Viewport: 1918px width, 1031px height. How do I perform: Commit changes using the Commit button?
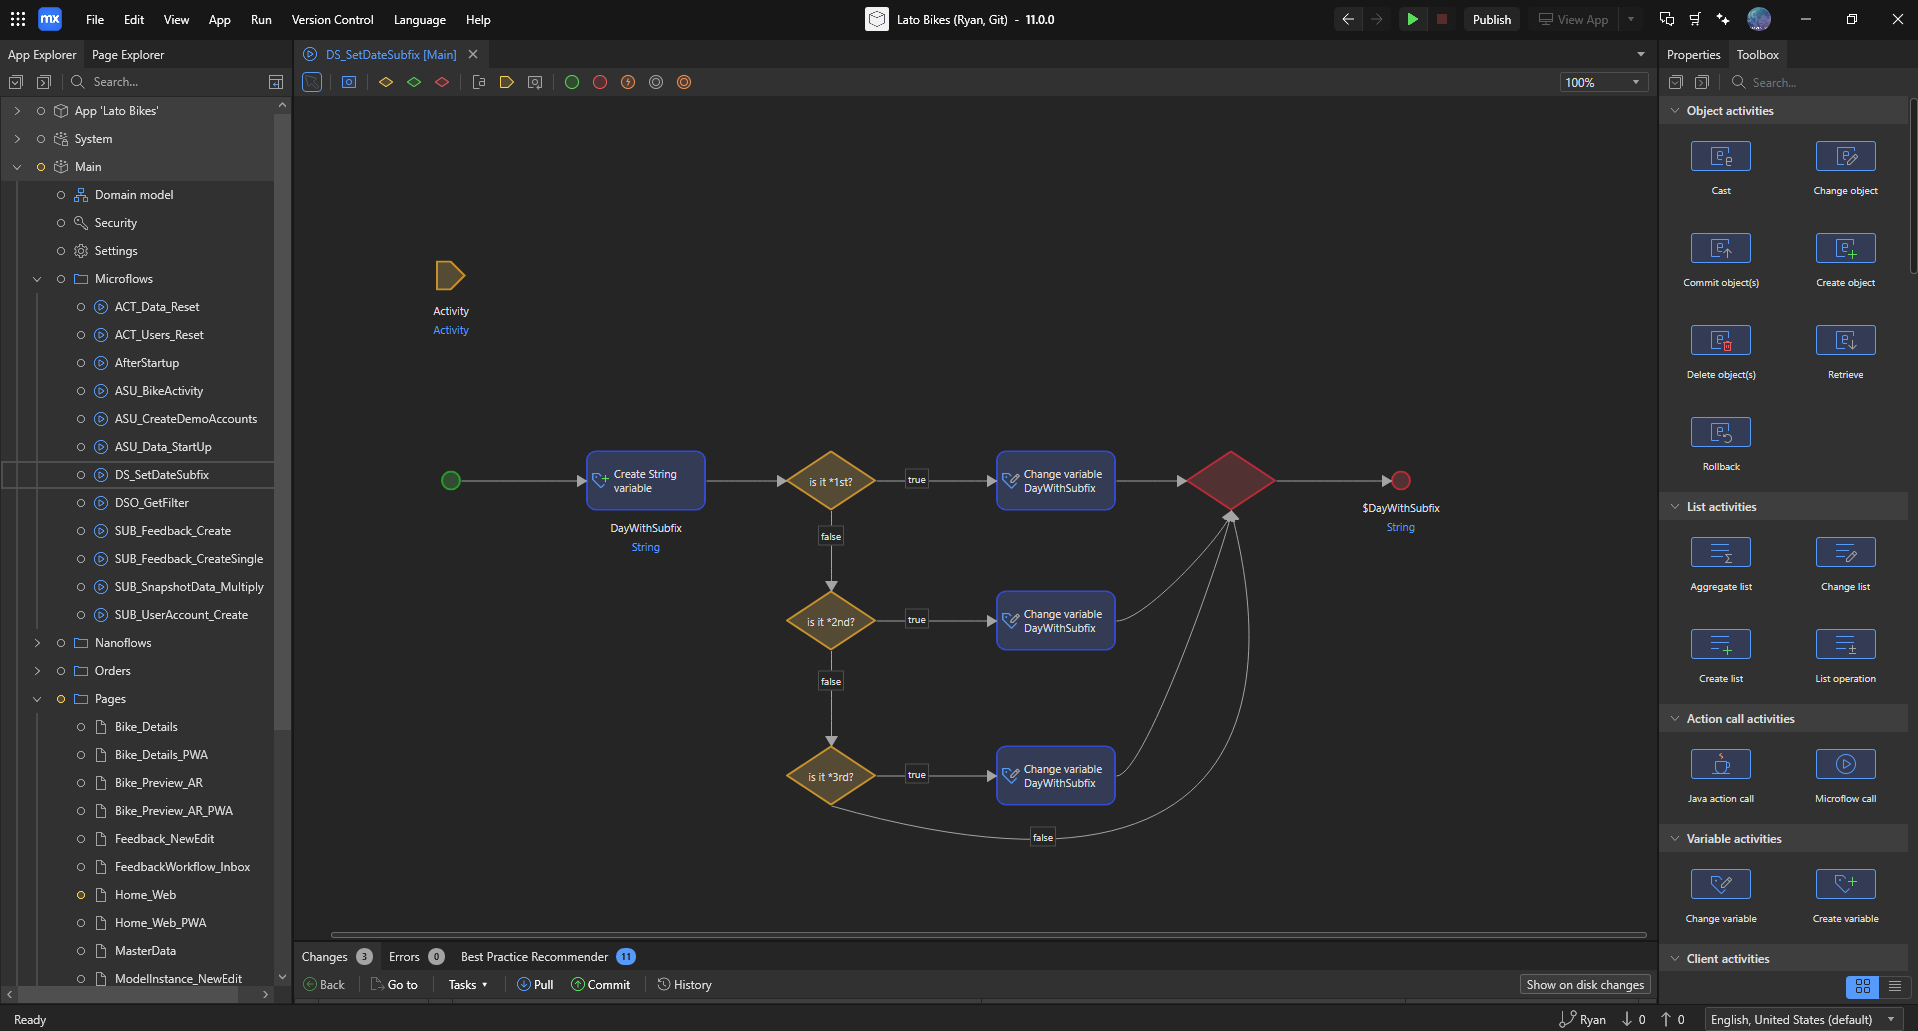click(x=601, y=984)
